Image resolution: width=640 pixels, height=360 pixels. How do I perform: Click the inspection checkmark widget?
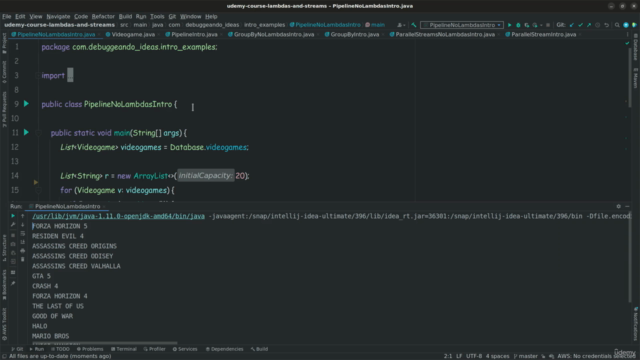click(x=627, y=43)
